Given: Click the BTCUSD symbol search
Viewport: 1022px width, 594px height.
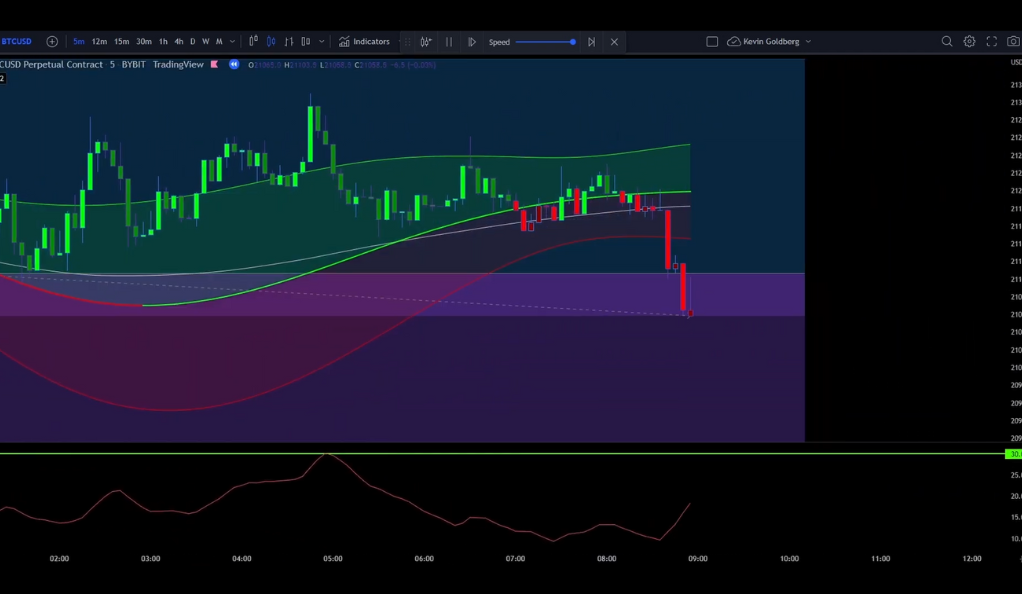Looking at the screenshot, I should [x=17, y=42].
